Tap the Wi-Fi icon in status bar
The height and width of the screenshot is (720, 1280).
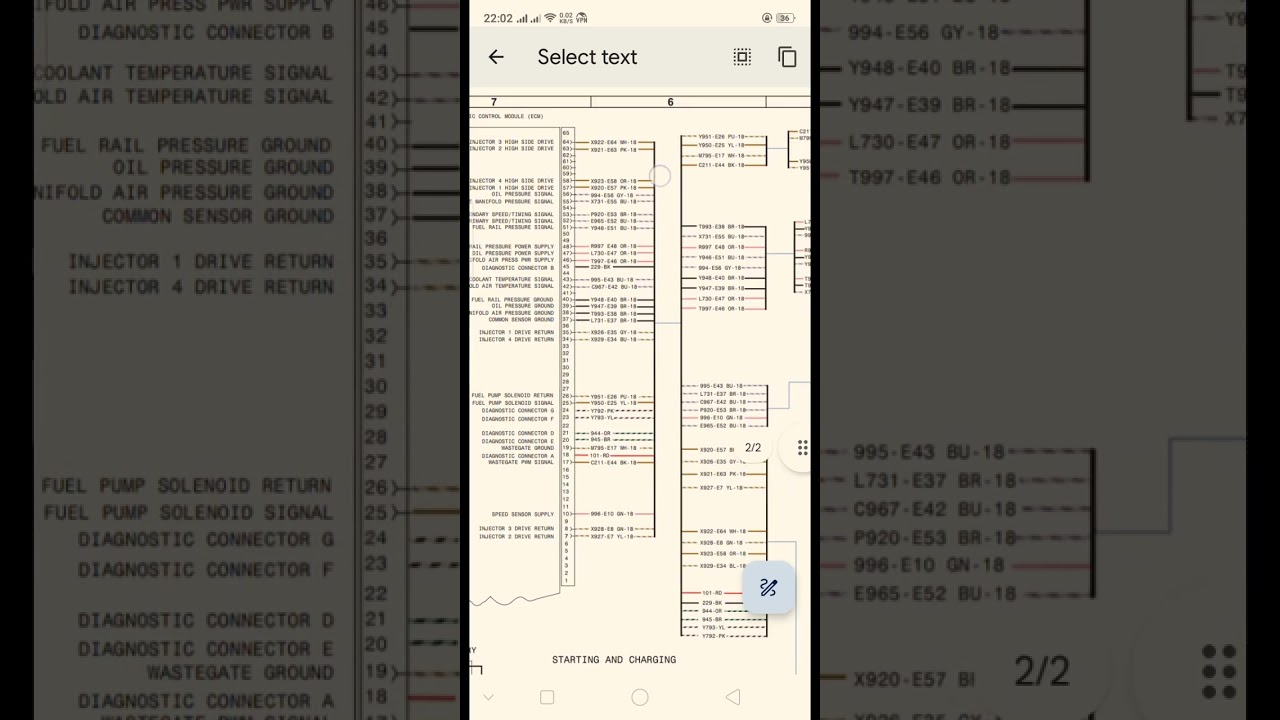point(550,18)
